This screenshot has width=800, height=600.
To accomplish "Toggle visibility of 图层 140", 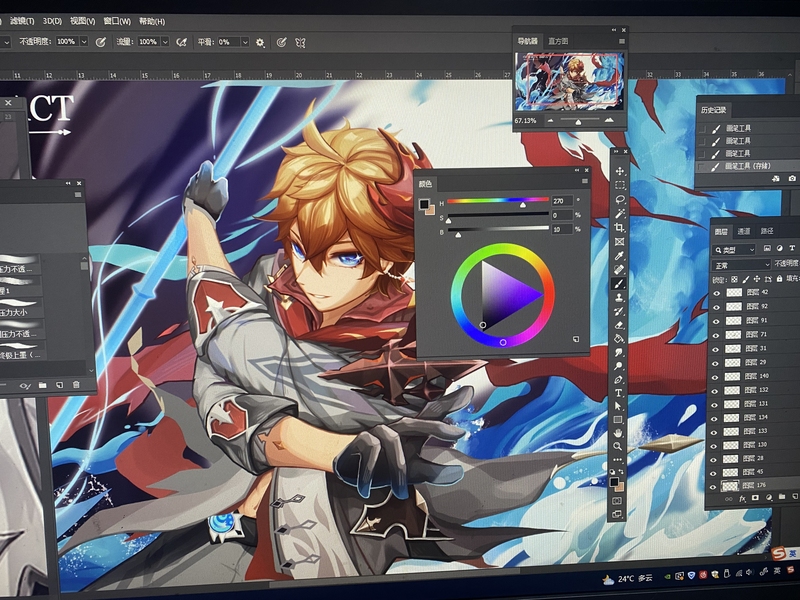I will click(x=715, y=377).
